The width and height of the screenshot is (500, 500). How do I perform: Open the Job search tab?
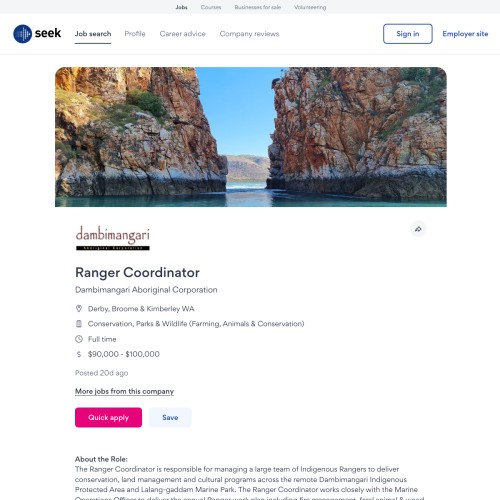93,34
